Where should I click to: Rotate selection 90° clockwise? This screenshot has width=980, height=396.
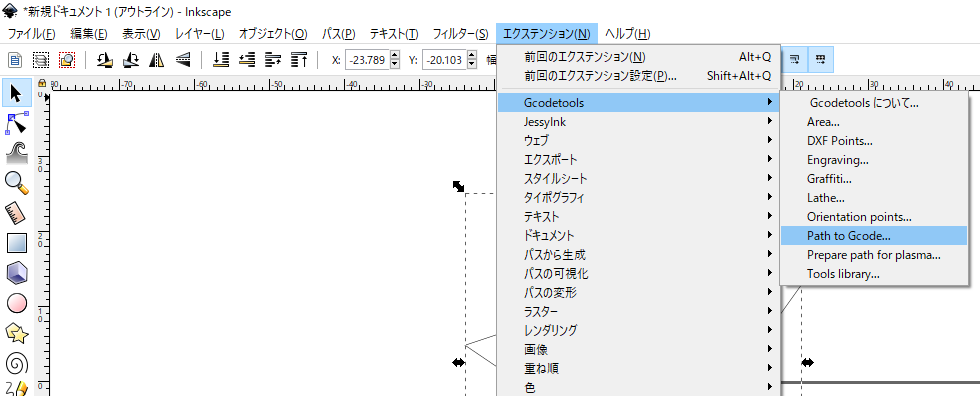[131, 60]
